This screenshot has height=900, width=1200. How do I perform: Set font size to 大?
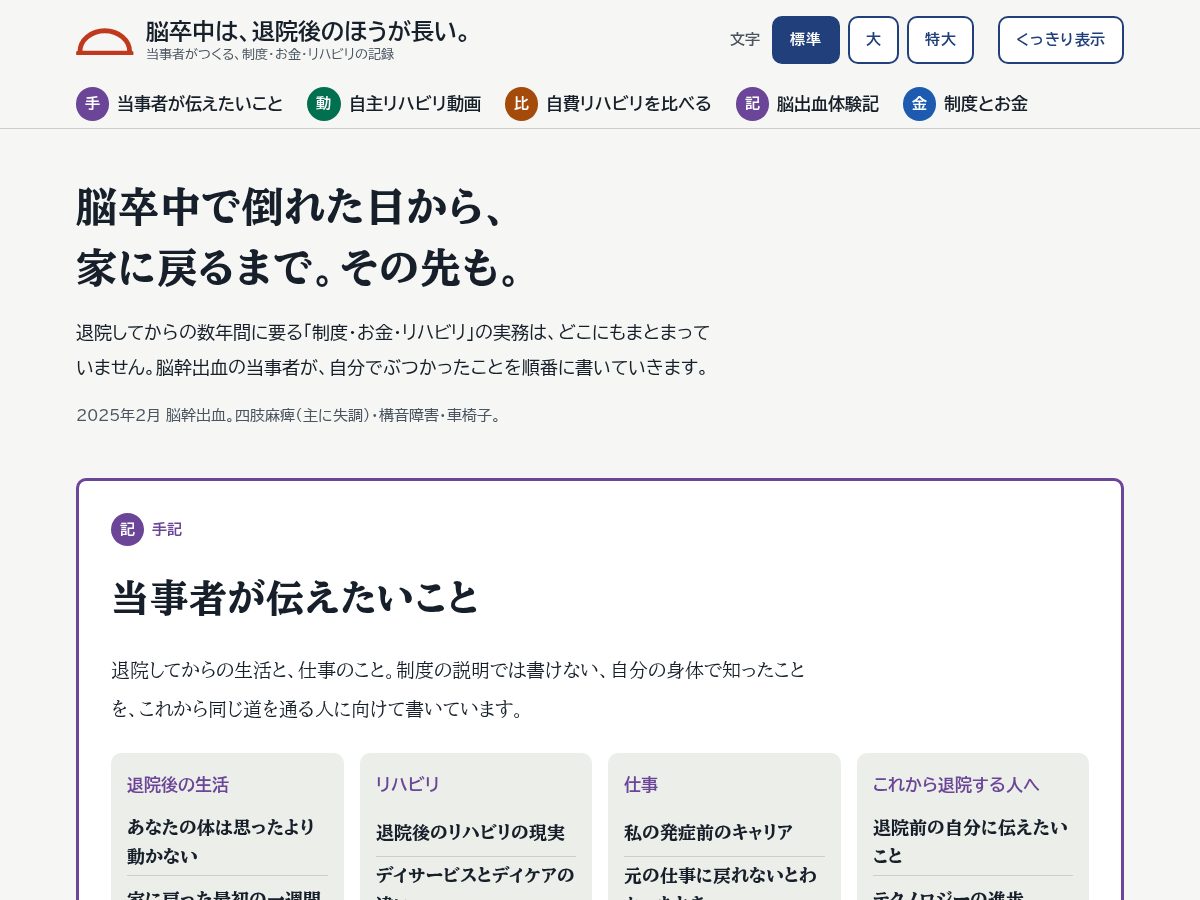click(873, 40)
